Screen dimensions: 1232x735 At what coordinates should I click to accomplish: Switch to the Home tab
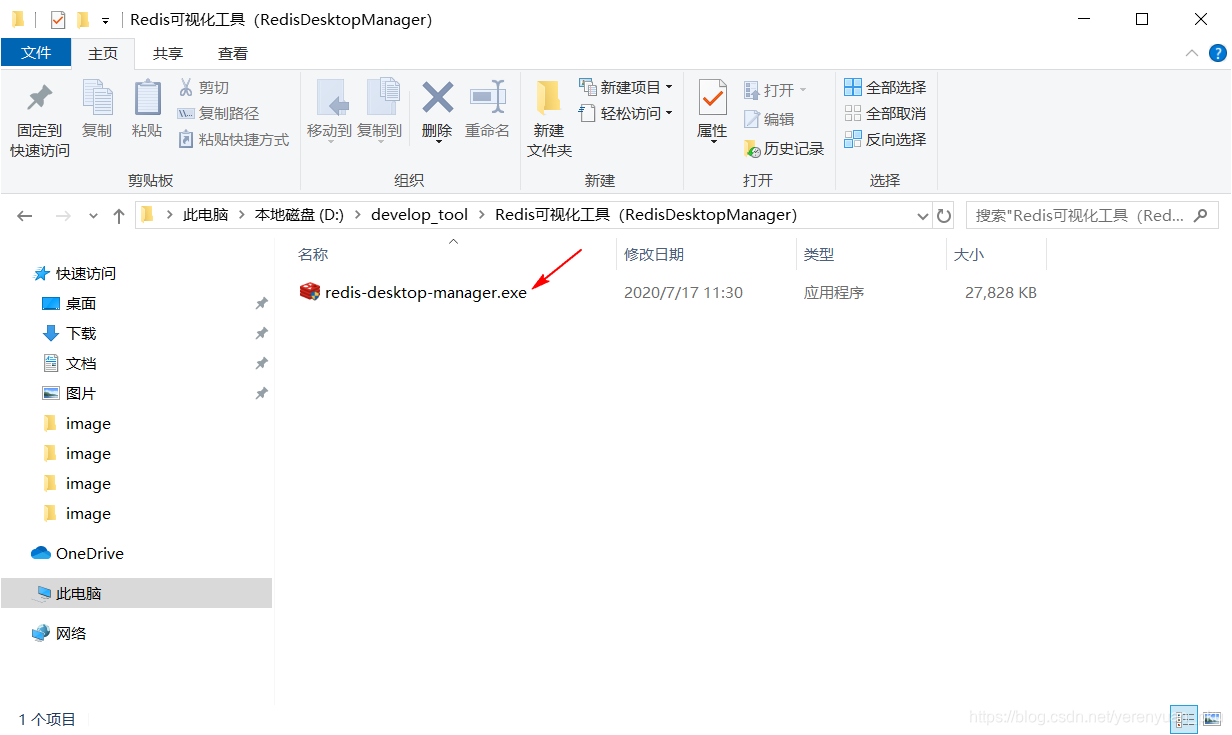pos(103,54)
